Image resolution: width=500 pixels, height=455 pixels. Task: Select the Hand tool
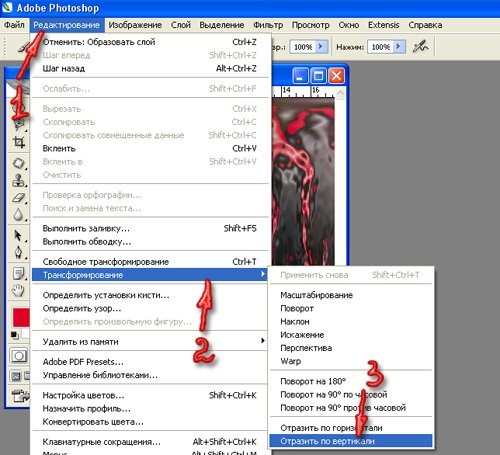click(19, 290)
